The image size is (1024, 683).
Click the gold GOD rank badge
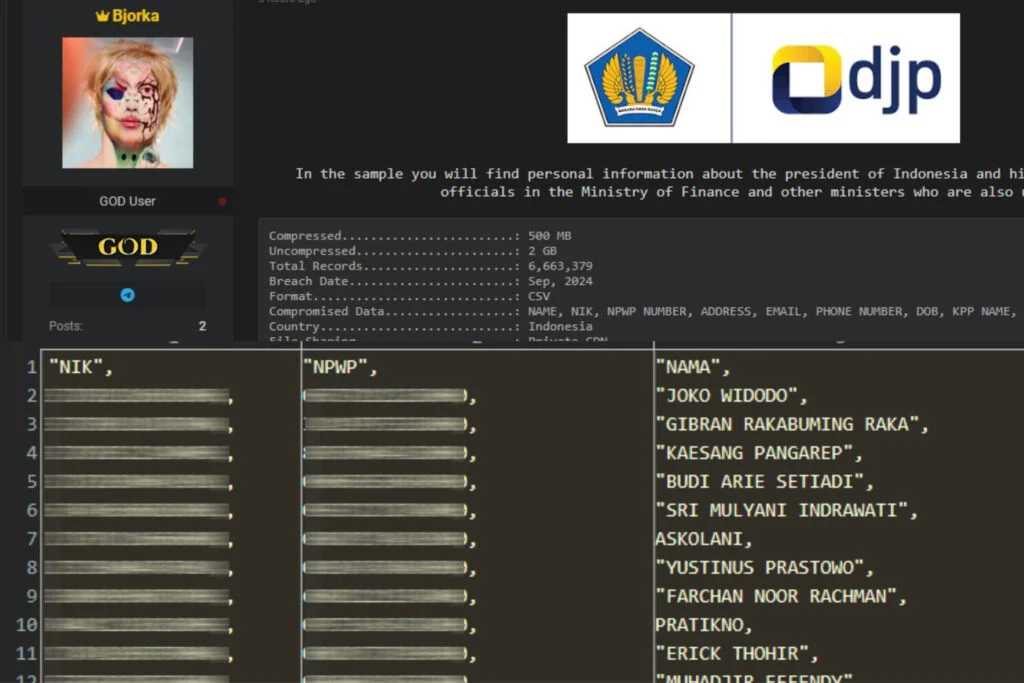tap(127, 246)
